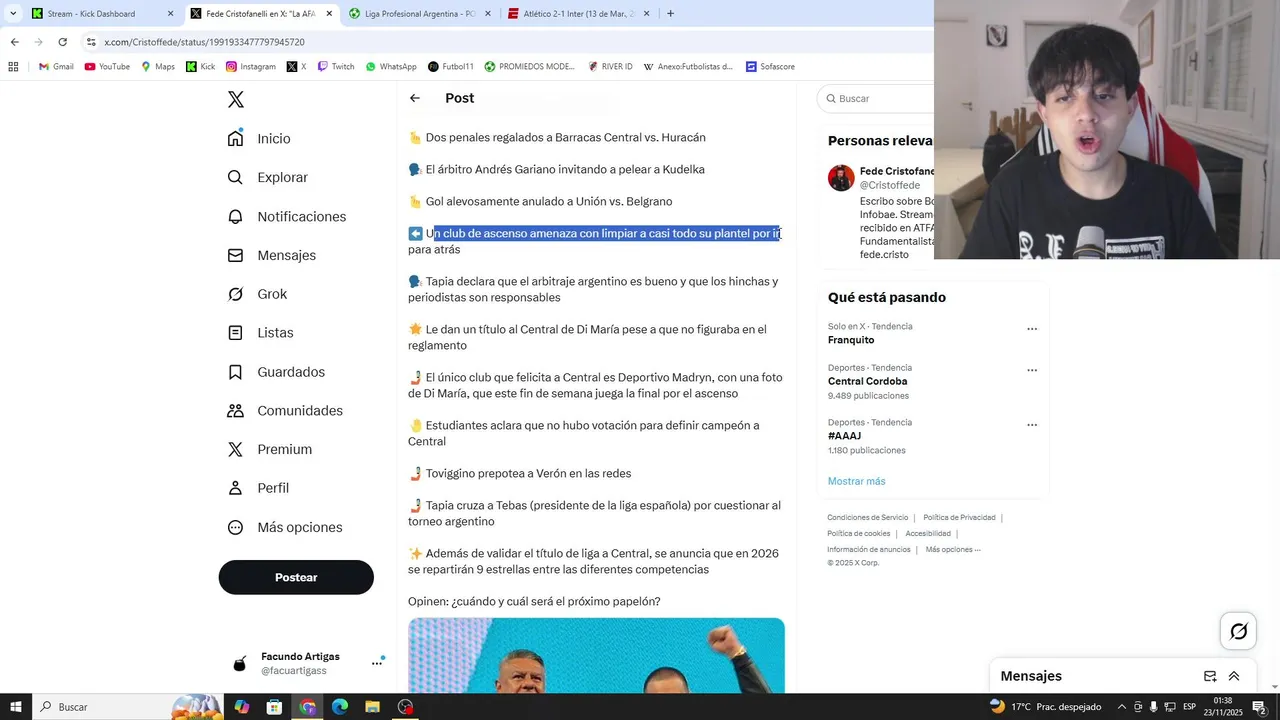
Task: Open the Kick bookmark
Action: [200, 67]
